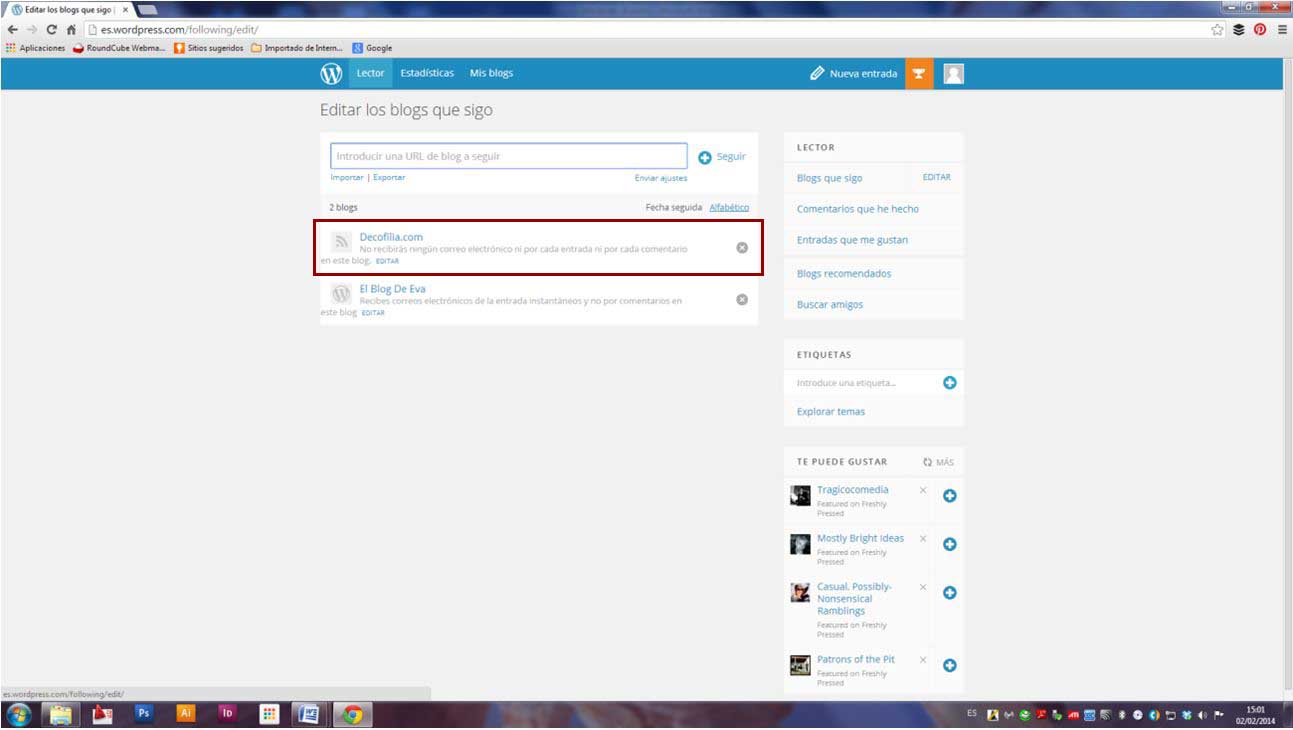This screenshot has height=730, width=1293.
Task: Open the user profile avatar
Action: pos(953,74)
